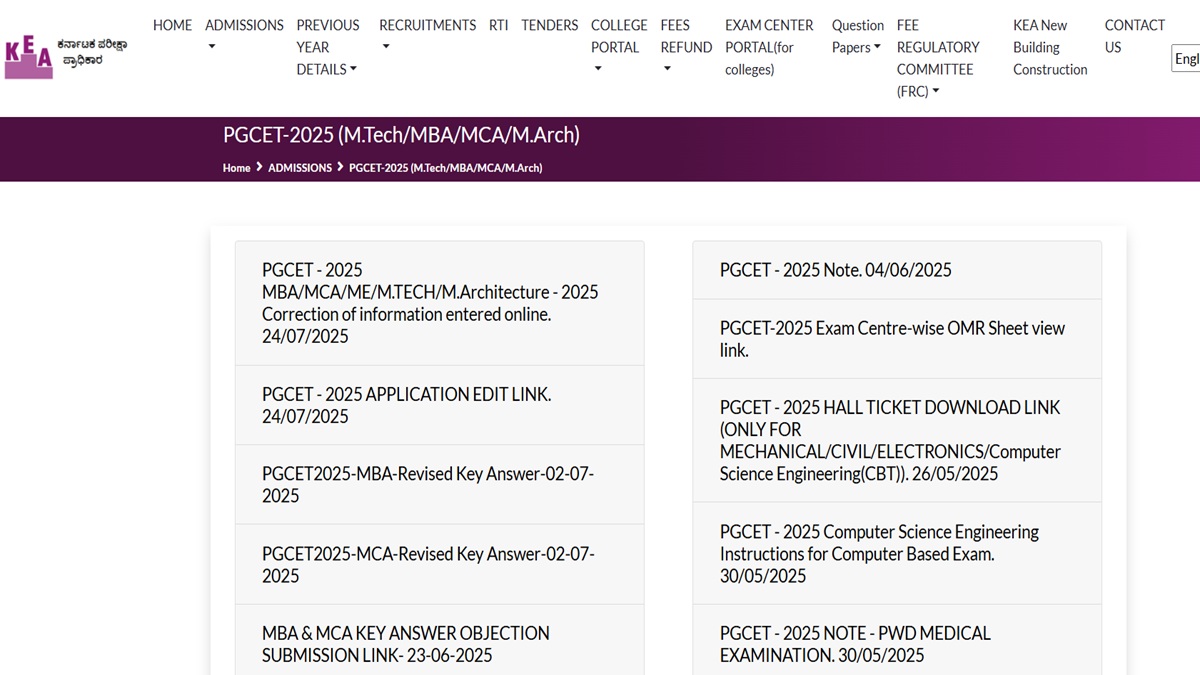Expand the RECRUITMENTS dropdown
The height and width of the screenshot is (675, 1200).
427,36
